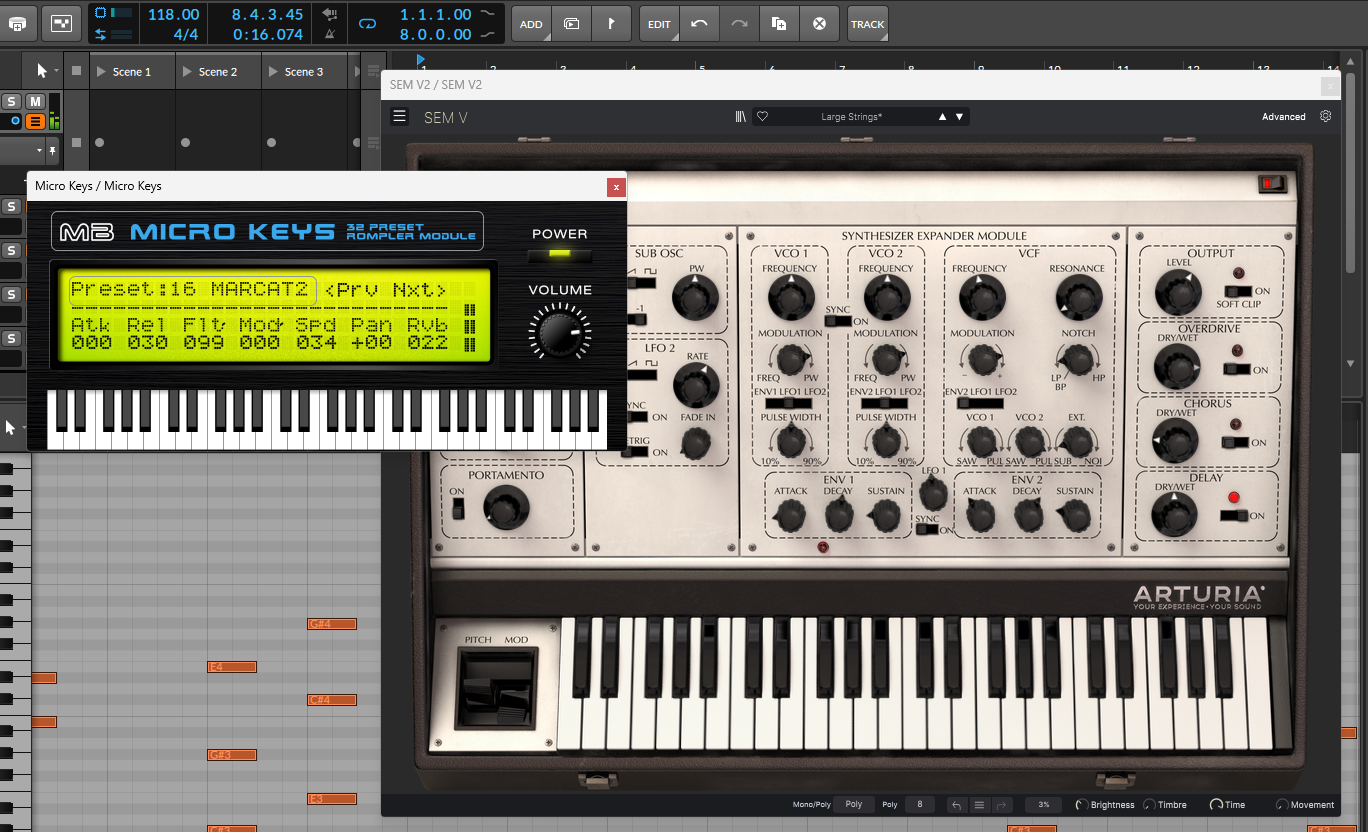Open the Advanced panel in SEM V
Image resolution: width=1368 pixels, height=832 pixels.
(1284, 117)
